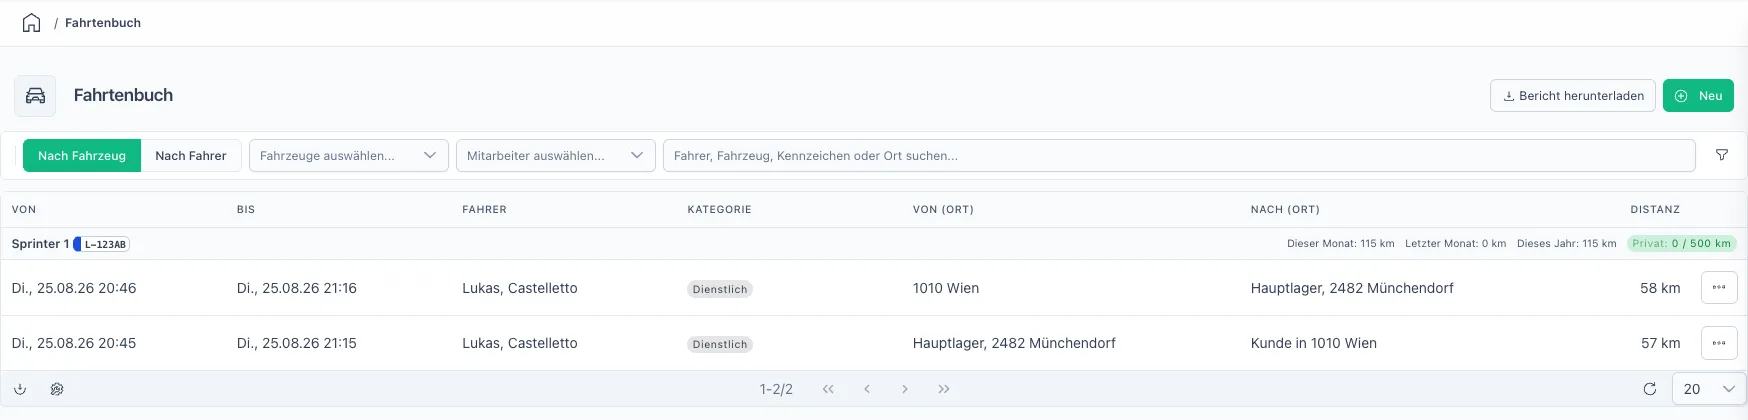1748x420 pixels.
Task: Click driver Lukas, Castelletto in 58 km row
Action: (x=520, y=288)
